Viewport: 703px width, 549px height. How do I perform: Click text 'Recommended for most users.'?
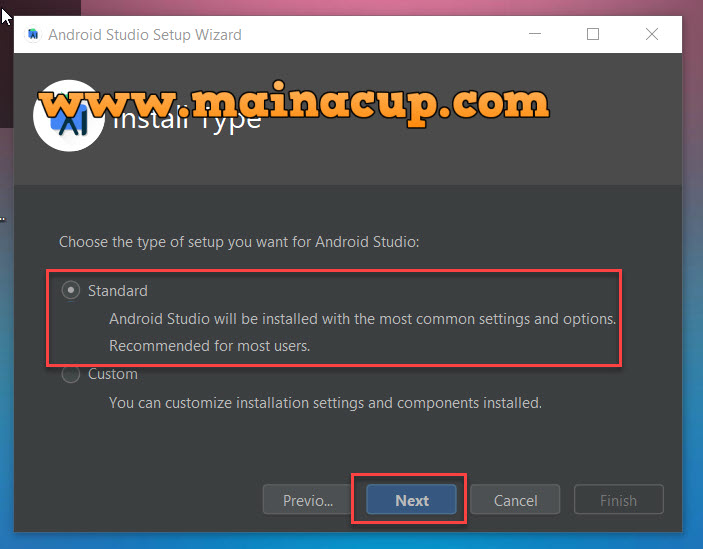[x=209, y=346]
